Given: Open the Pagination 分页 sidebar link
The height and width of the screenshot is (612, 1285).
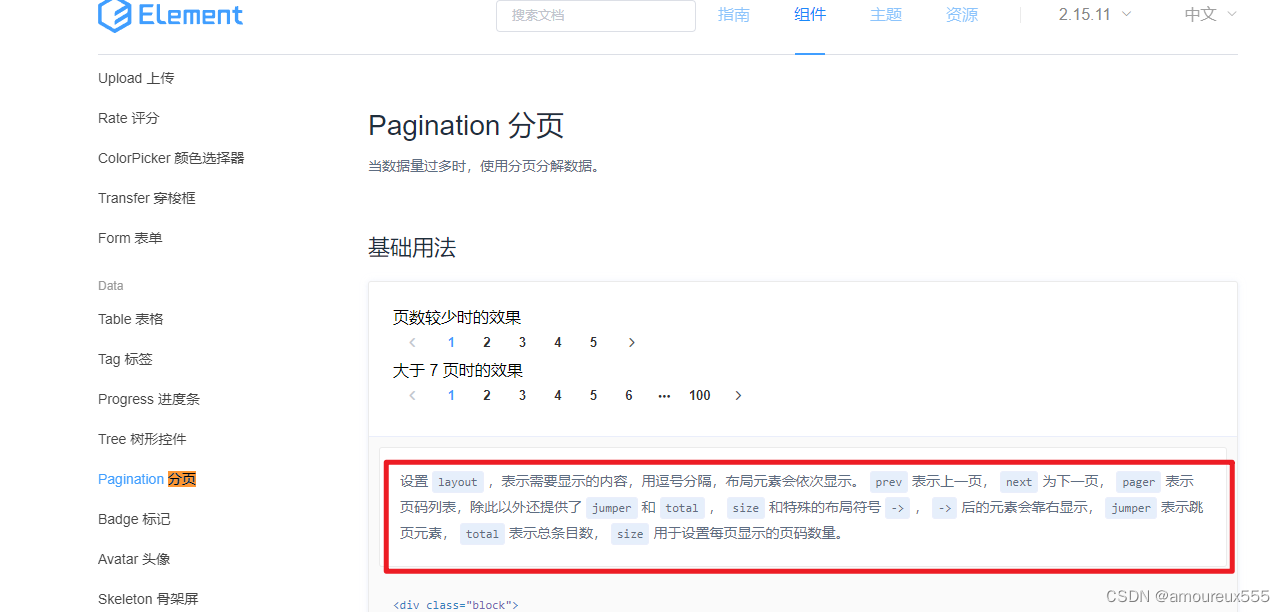Looking at the screenshot, I should point(146,479).
